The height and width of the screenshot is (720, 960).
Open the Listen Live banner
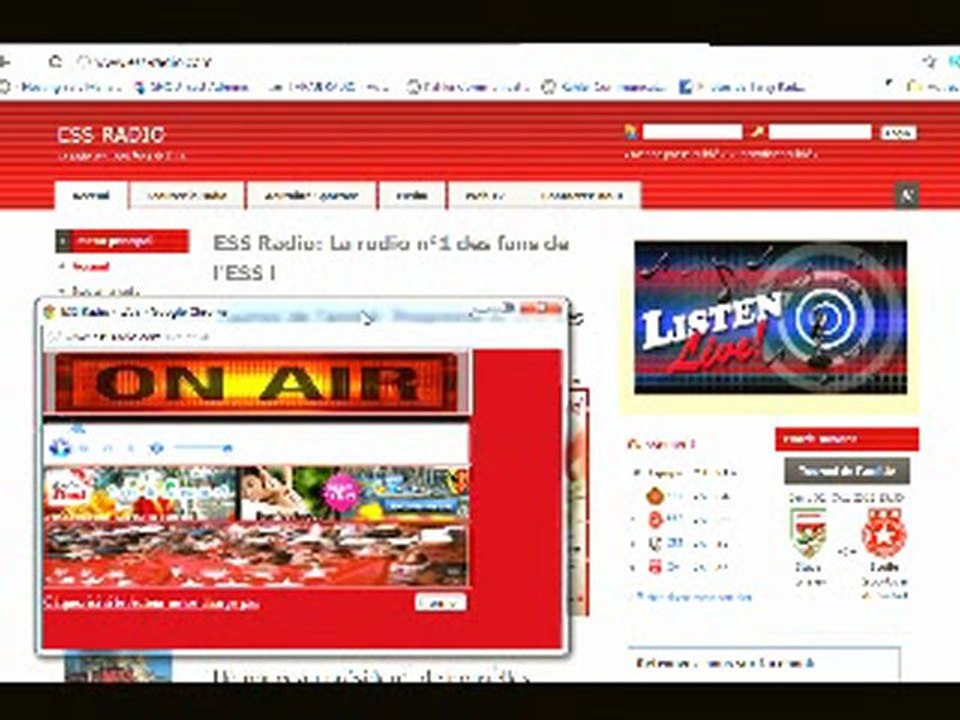point(771,317)
